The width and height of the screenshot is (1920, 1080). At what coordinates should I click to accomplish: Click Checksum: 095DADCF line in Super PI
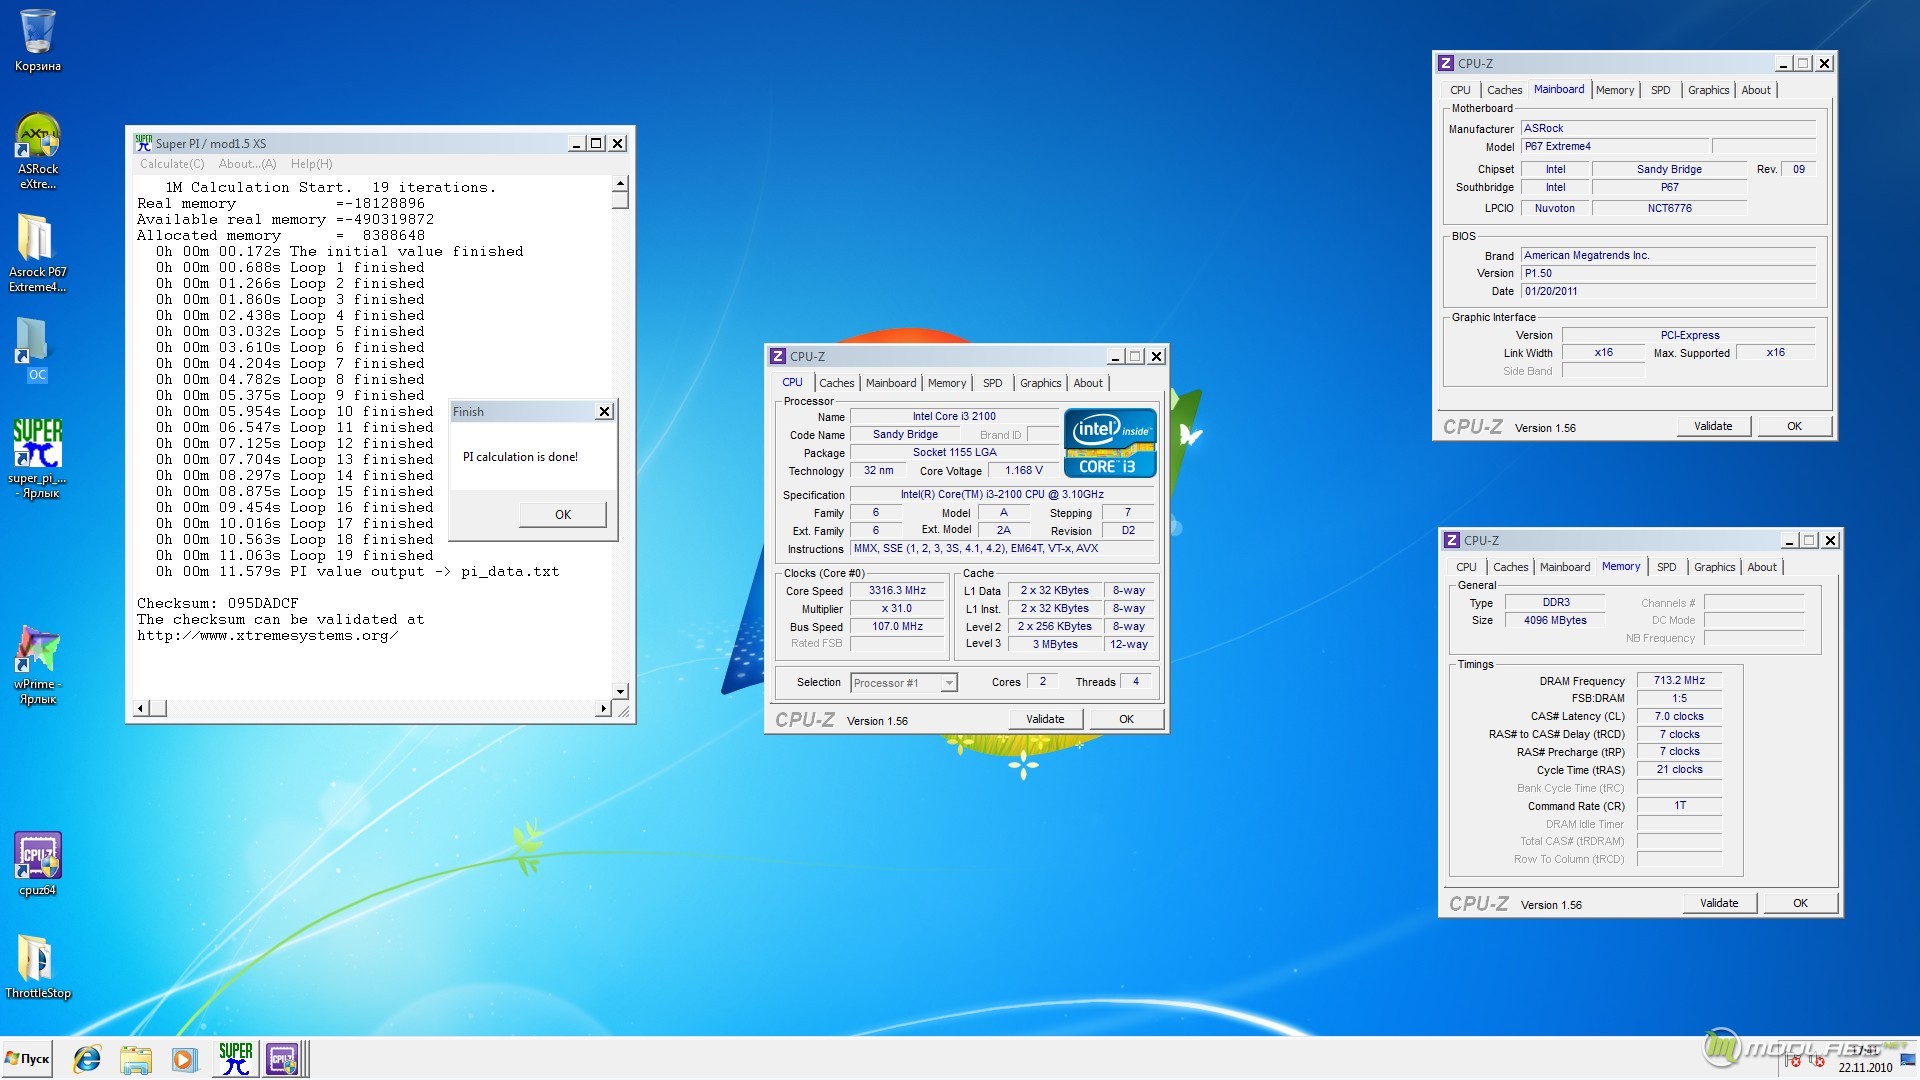[x=218, y=603]
